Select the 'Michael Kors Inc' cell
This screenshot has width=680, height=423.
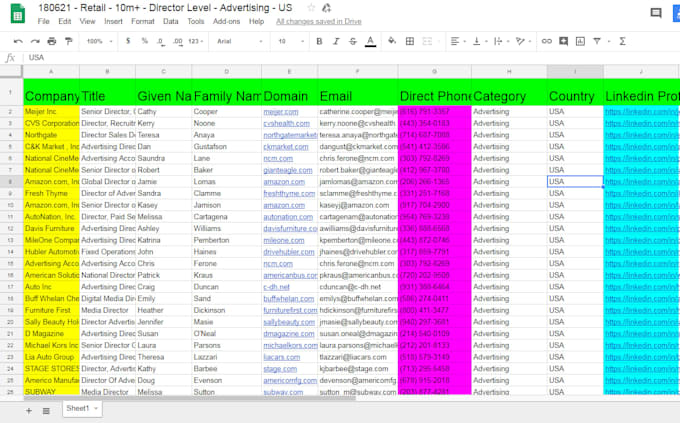(52, 345)
